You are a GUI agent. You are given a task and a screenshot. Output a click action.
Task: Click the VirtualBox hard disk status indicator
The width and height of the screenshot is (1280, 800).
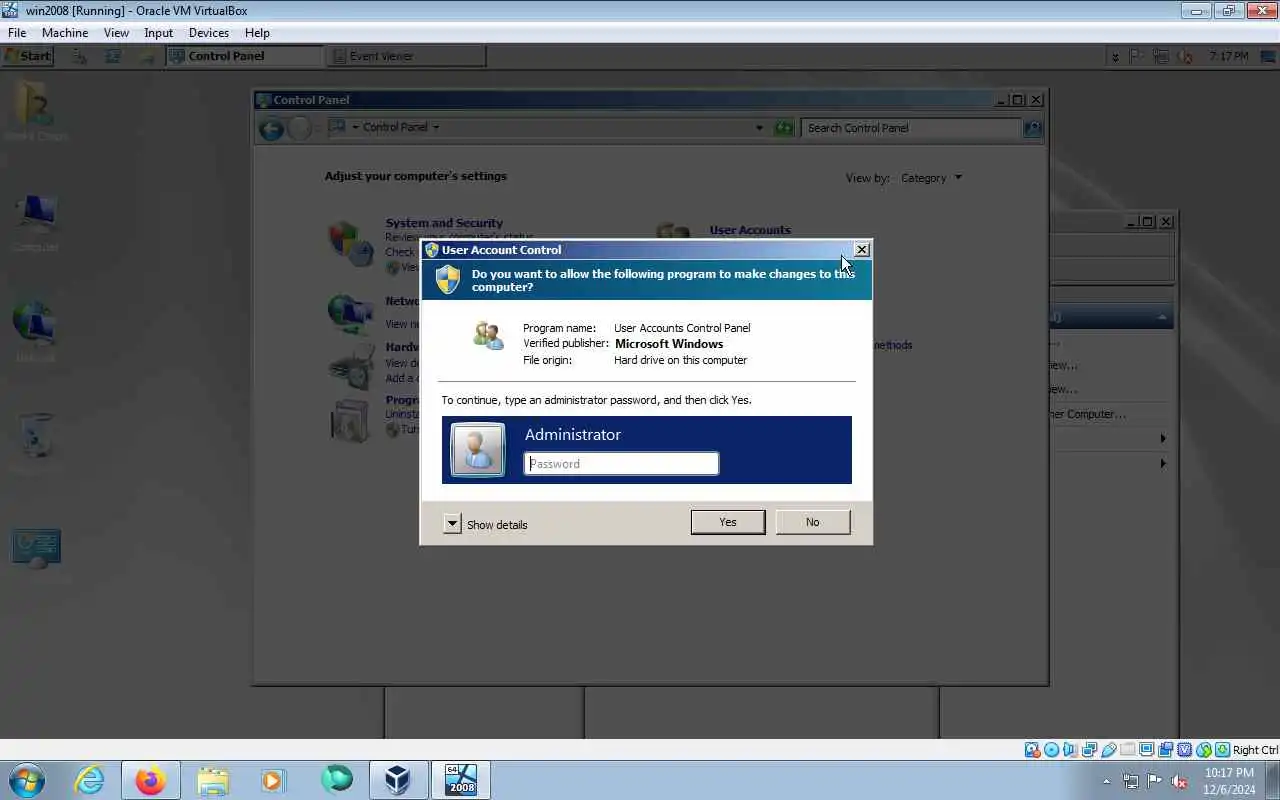1032,750
